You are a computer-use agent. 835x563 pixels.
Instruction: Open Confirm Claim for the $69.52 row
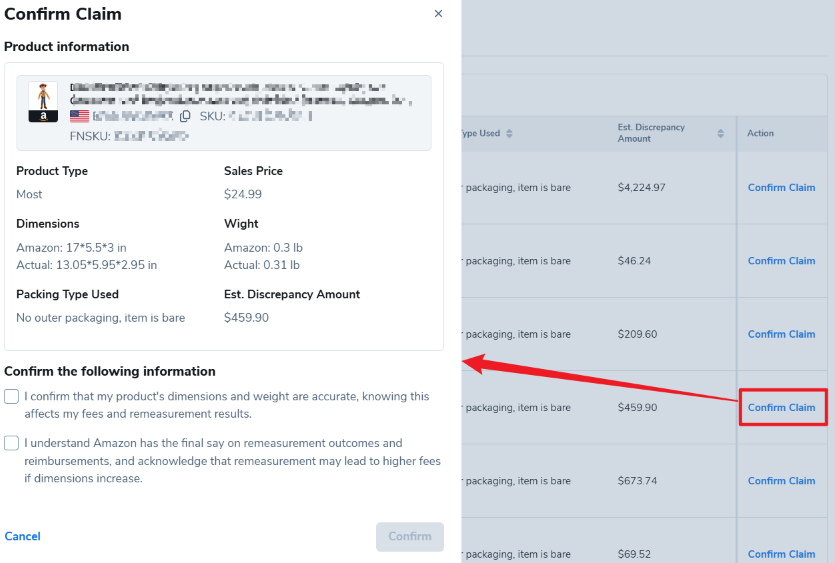(x=781, y=553)
